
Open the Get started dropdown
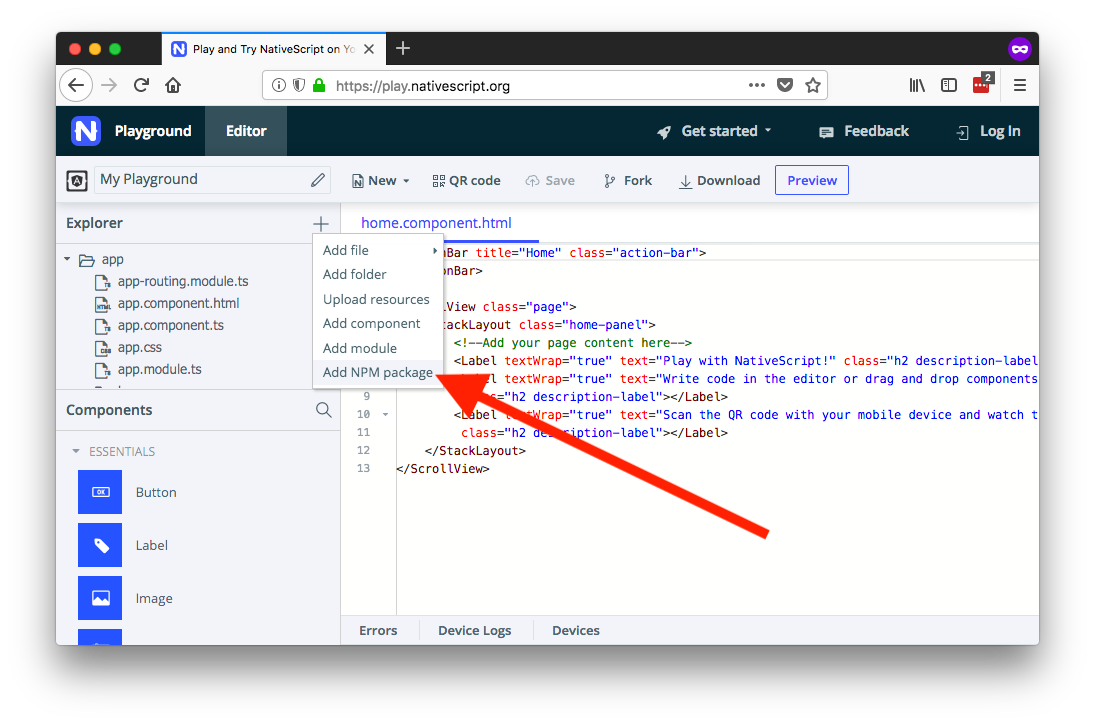(x=714, y=131)
